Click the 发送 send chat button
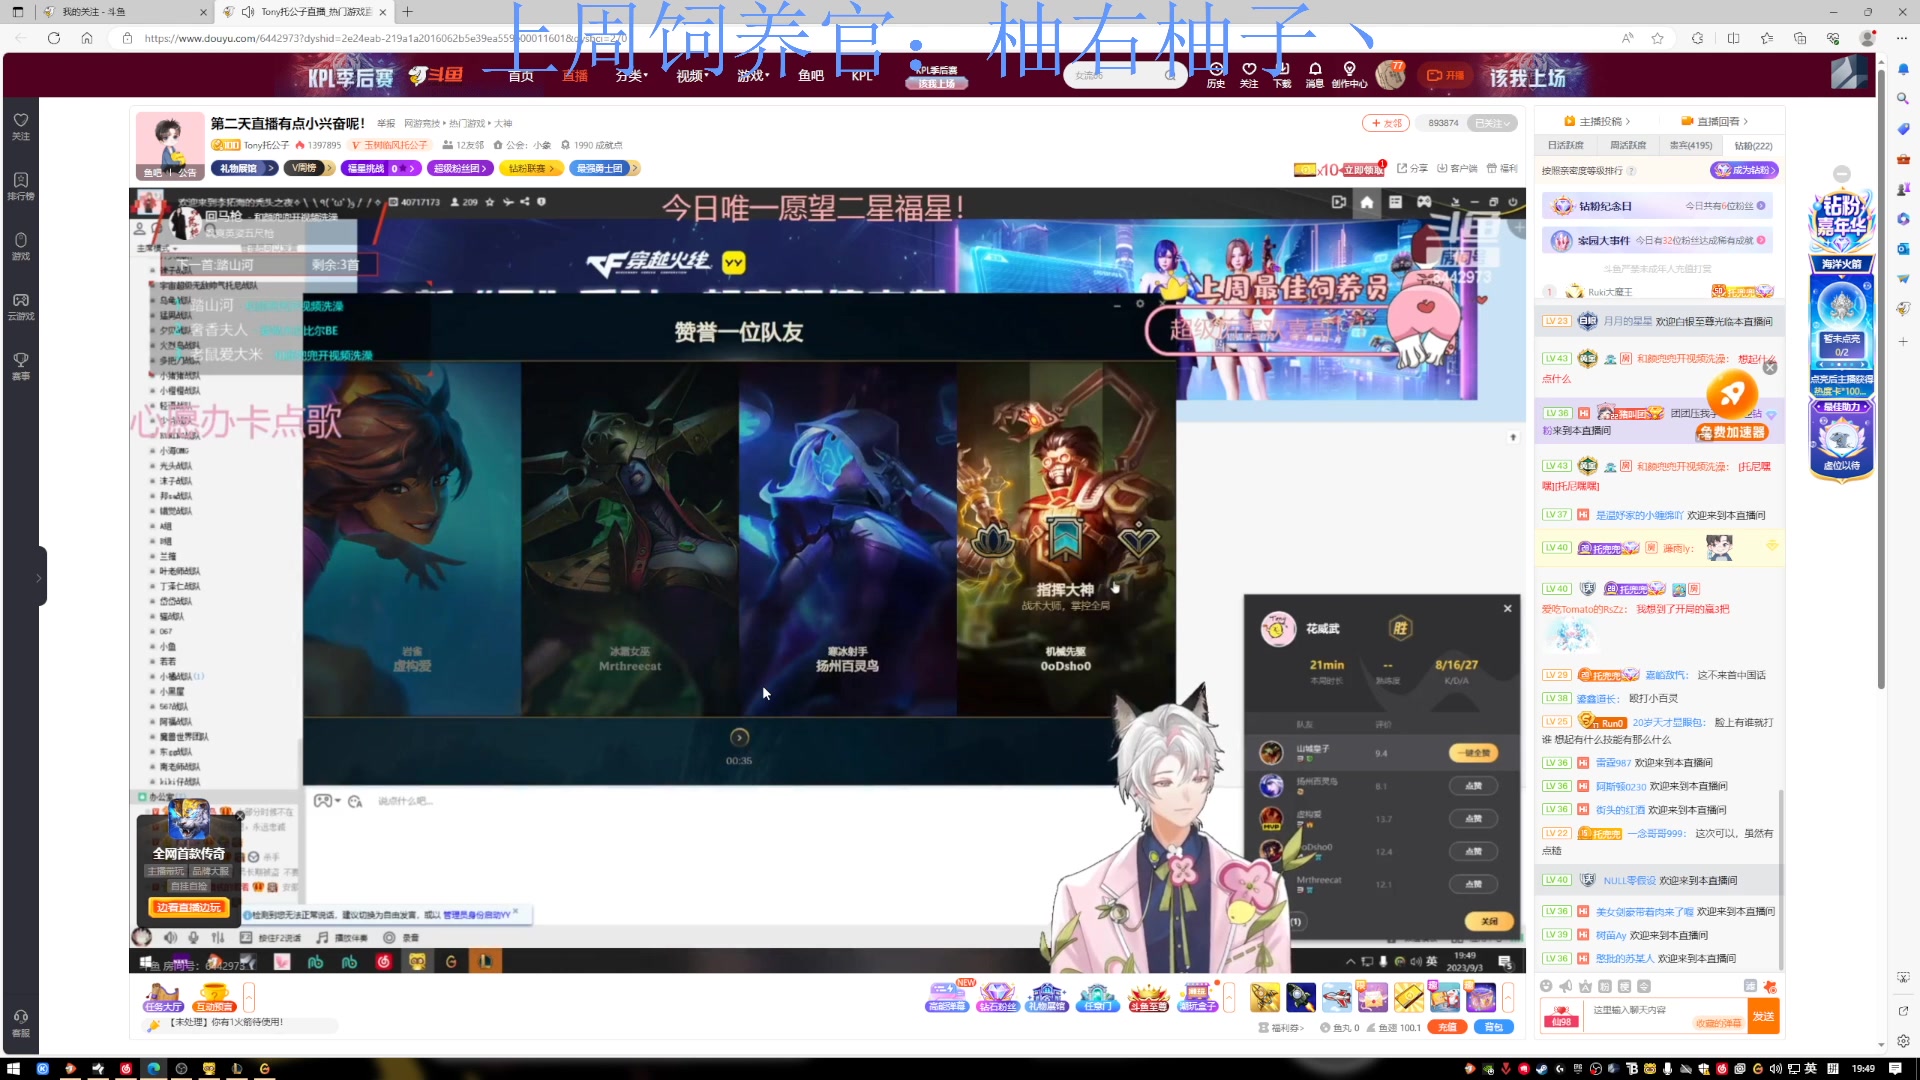 1763,1016
